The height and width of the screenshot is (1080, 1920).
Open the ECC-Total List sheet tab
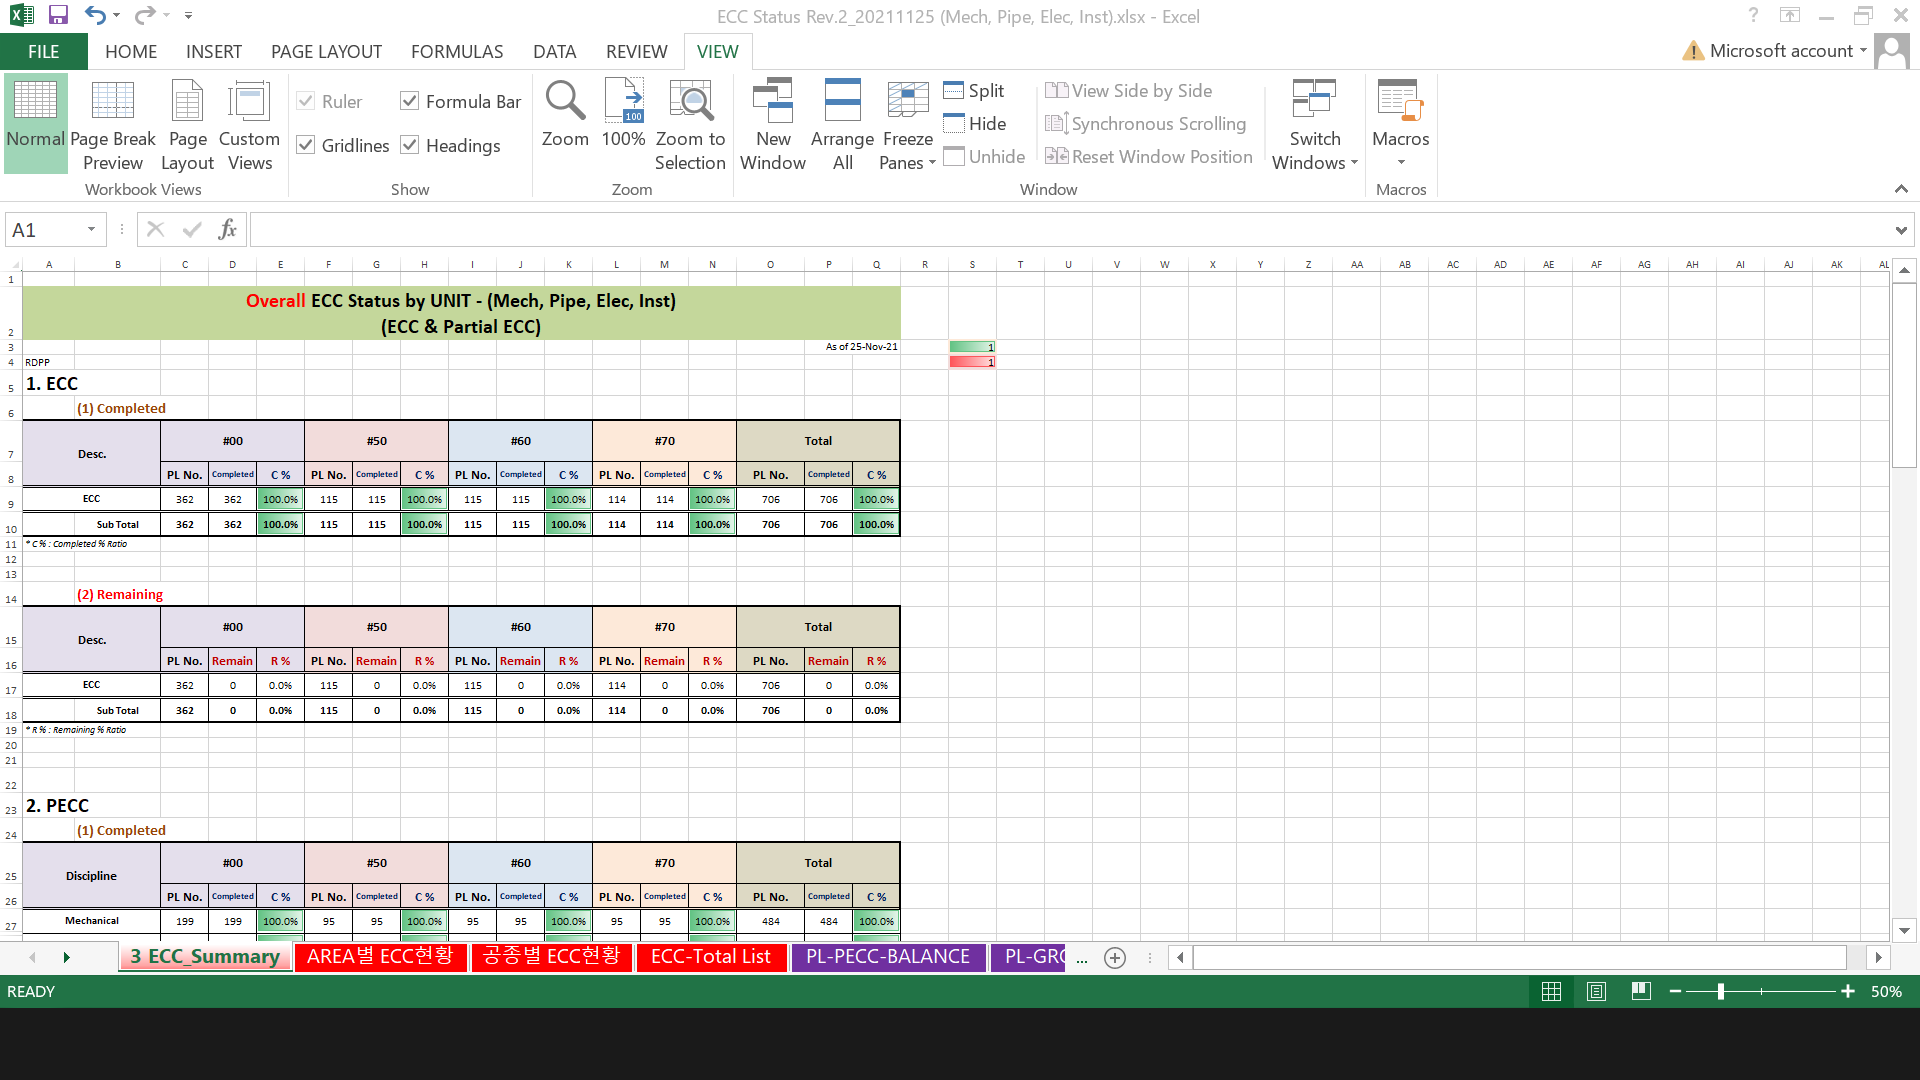(710, 957)
